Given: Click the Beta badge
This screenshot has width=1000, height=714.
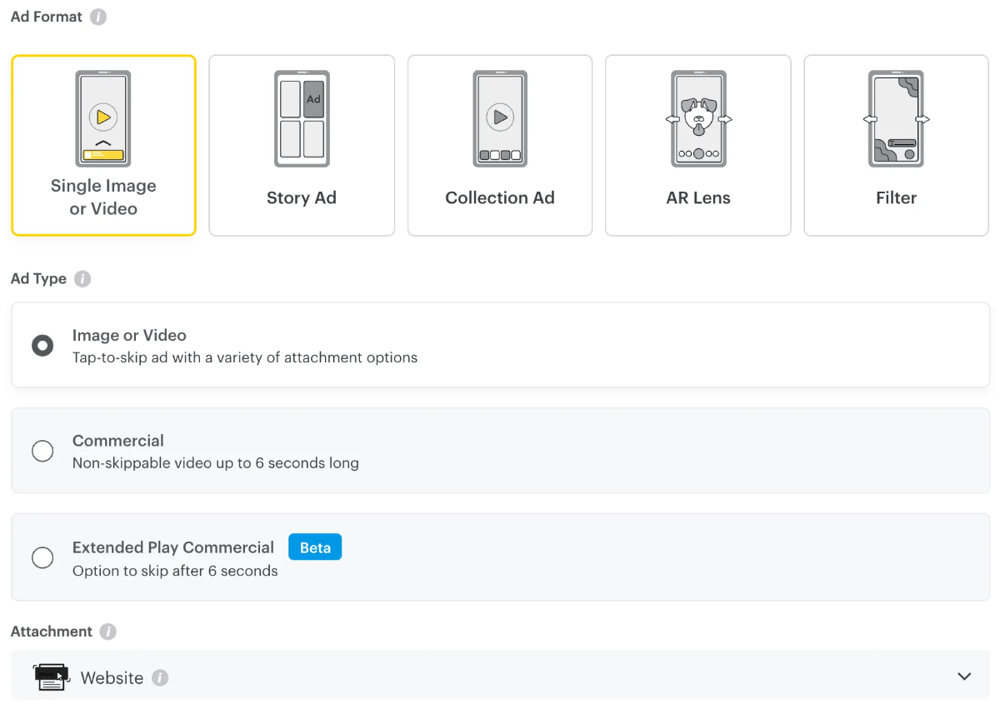Looking at the screenshot, I should point(315,547).
